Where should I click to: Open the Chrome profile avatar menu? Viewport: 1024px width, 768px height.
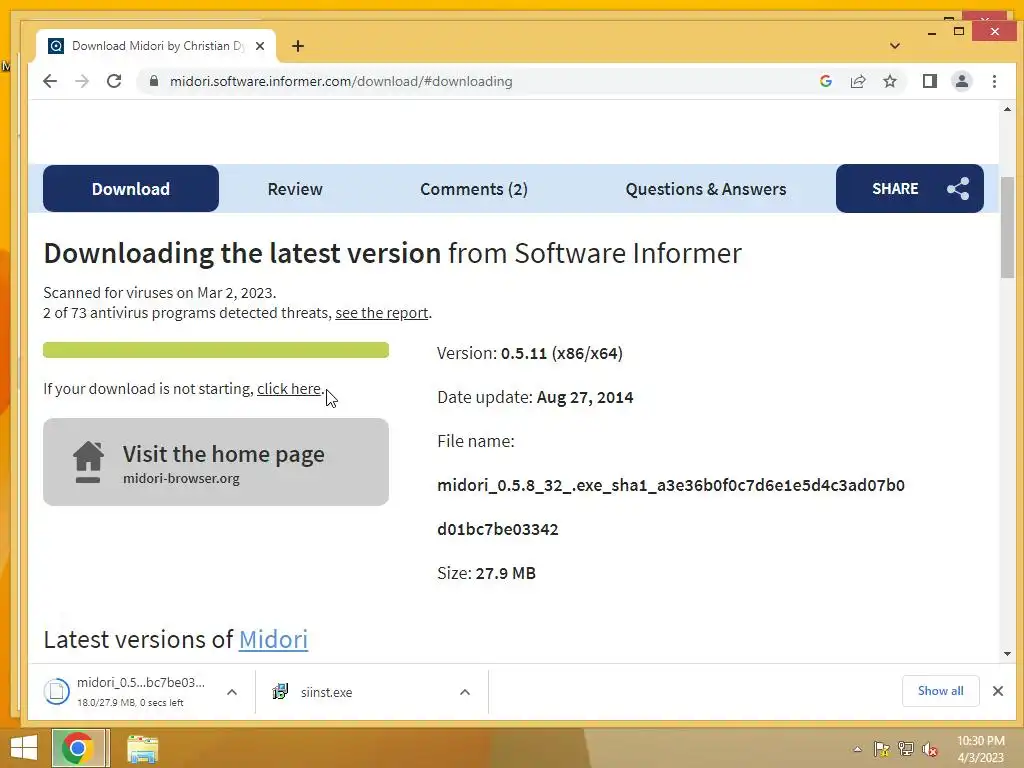pos(962,81)
